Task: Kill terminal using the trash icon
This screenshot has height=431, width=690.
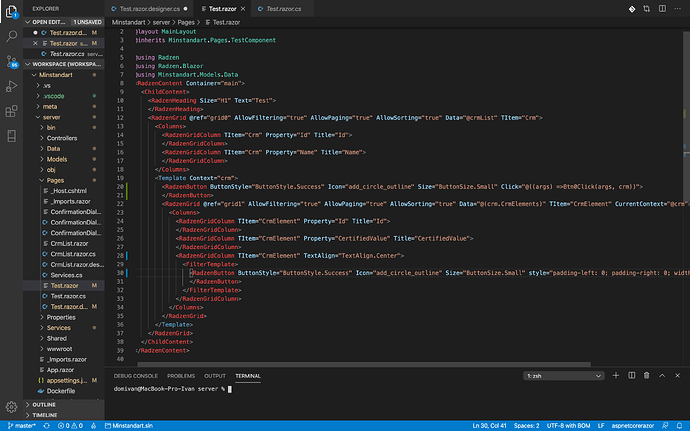Action: click(x=644, y=375)
